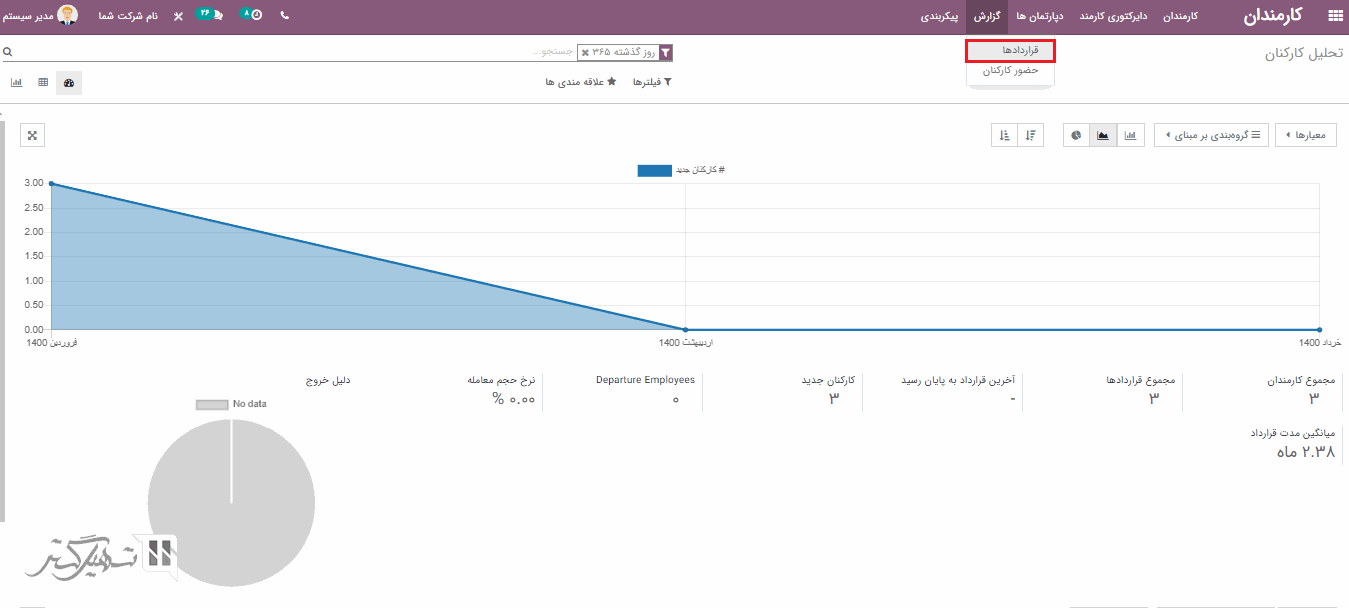Sort chart in ascending order
Screen dimensions: 1349x608
1004,135
